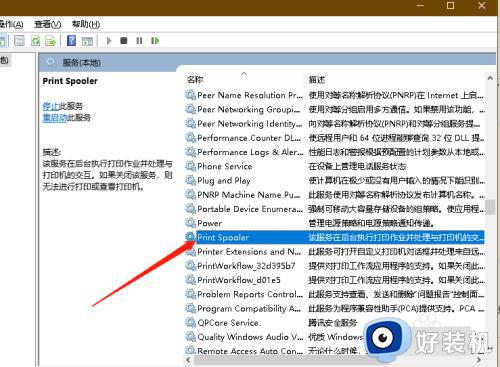The image size is (500, 367).
Task: Click the Stop Service square toolbar icon
Action: click(x=124, y=41)
